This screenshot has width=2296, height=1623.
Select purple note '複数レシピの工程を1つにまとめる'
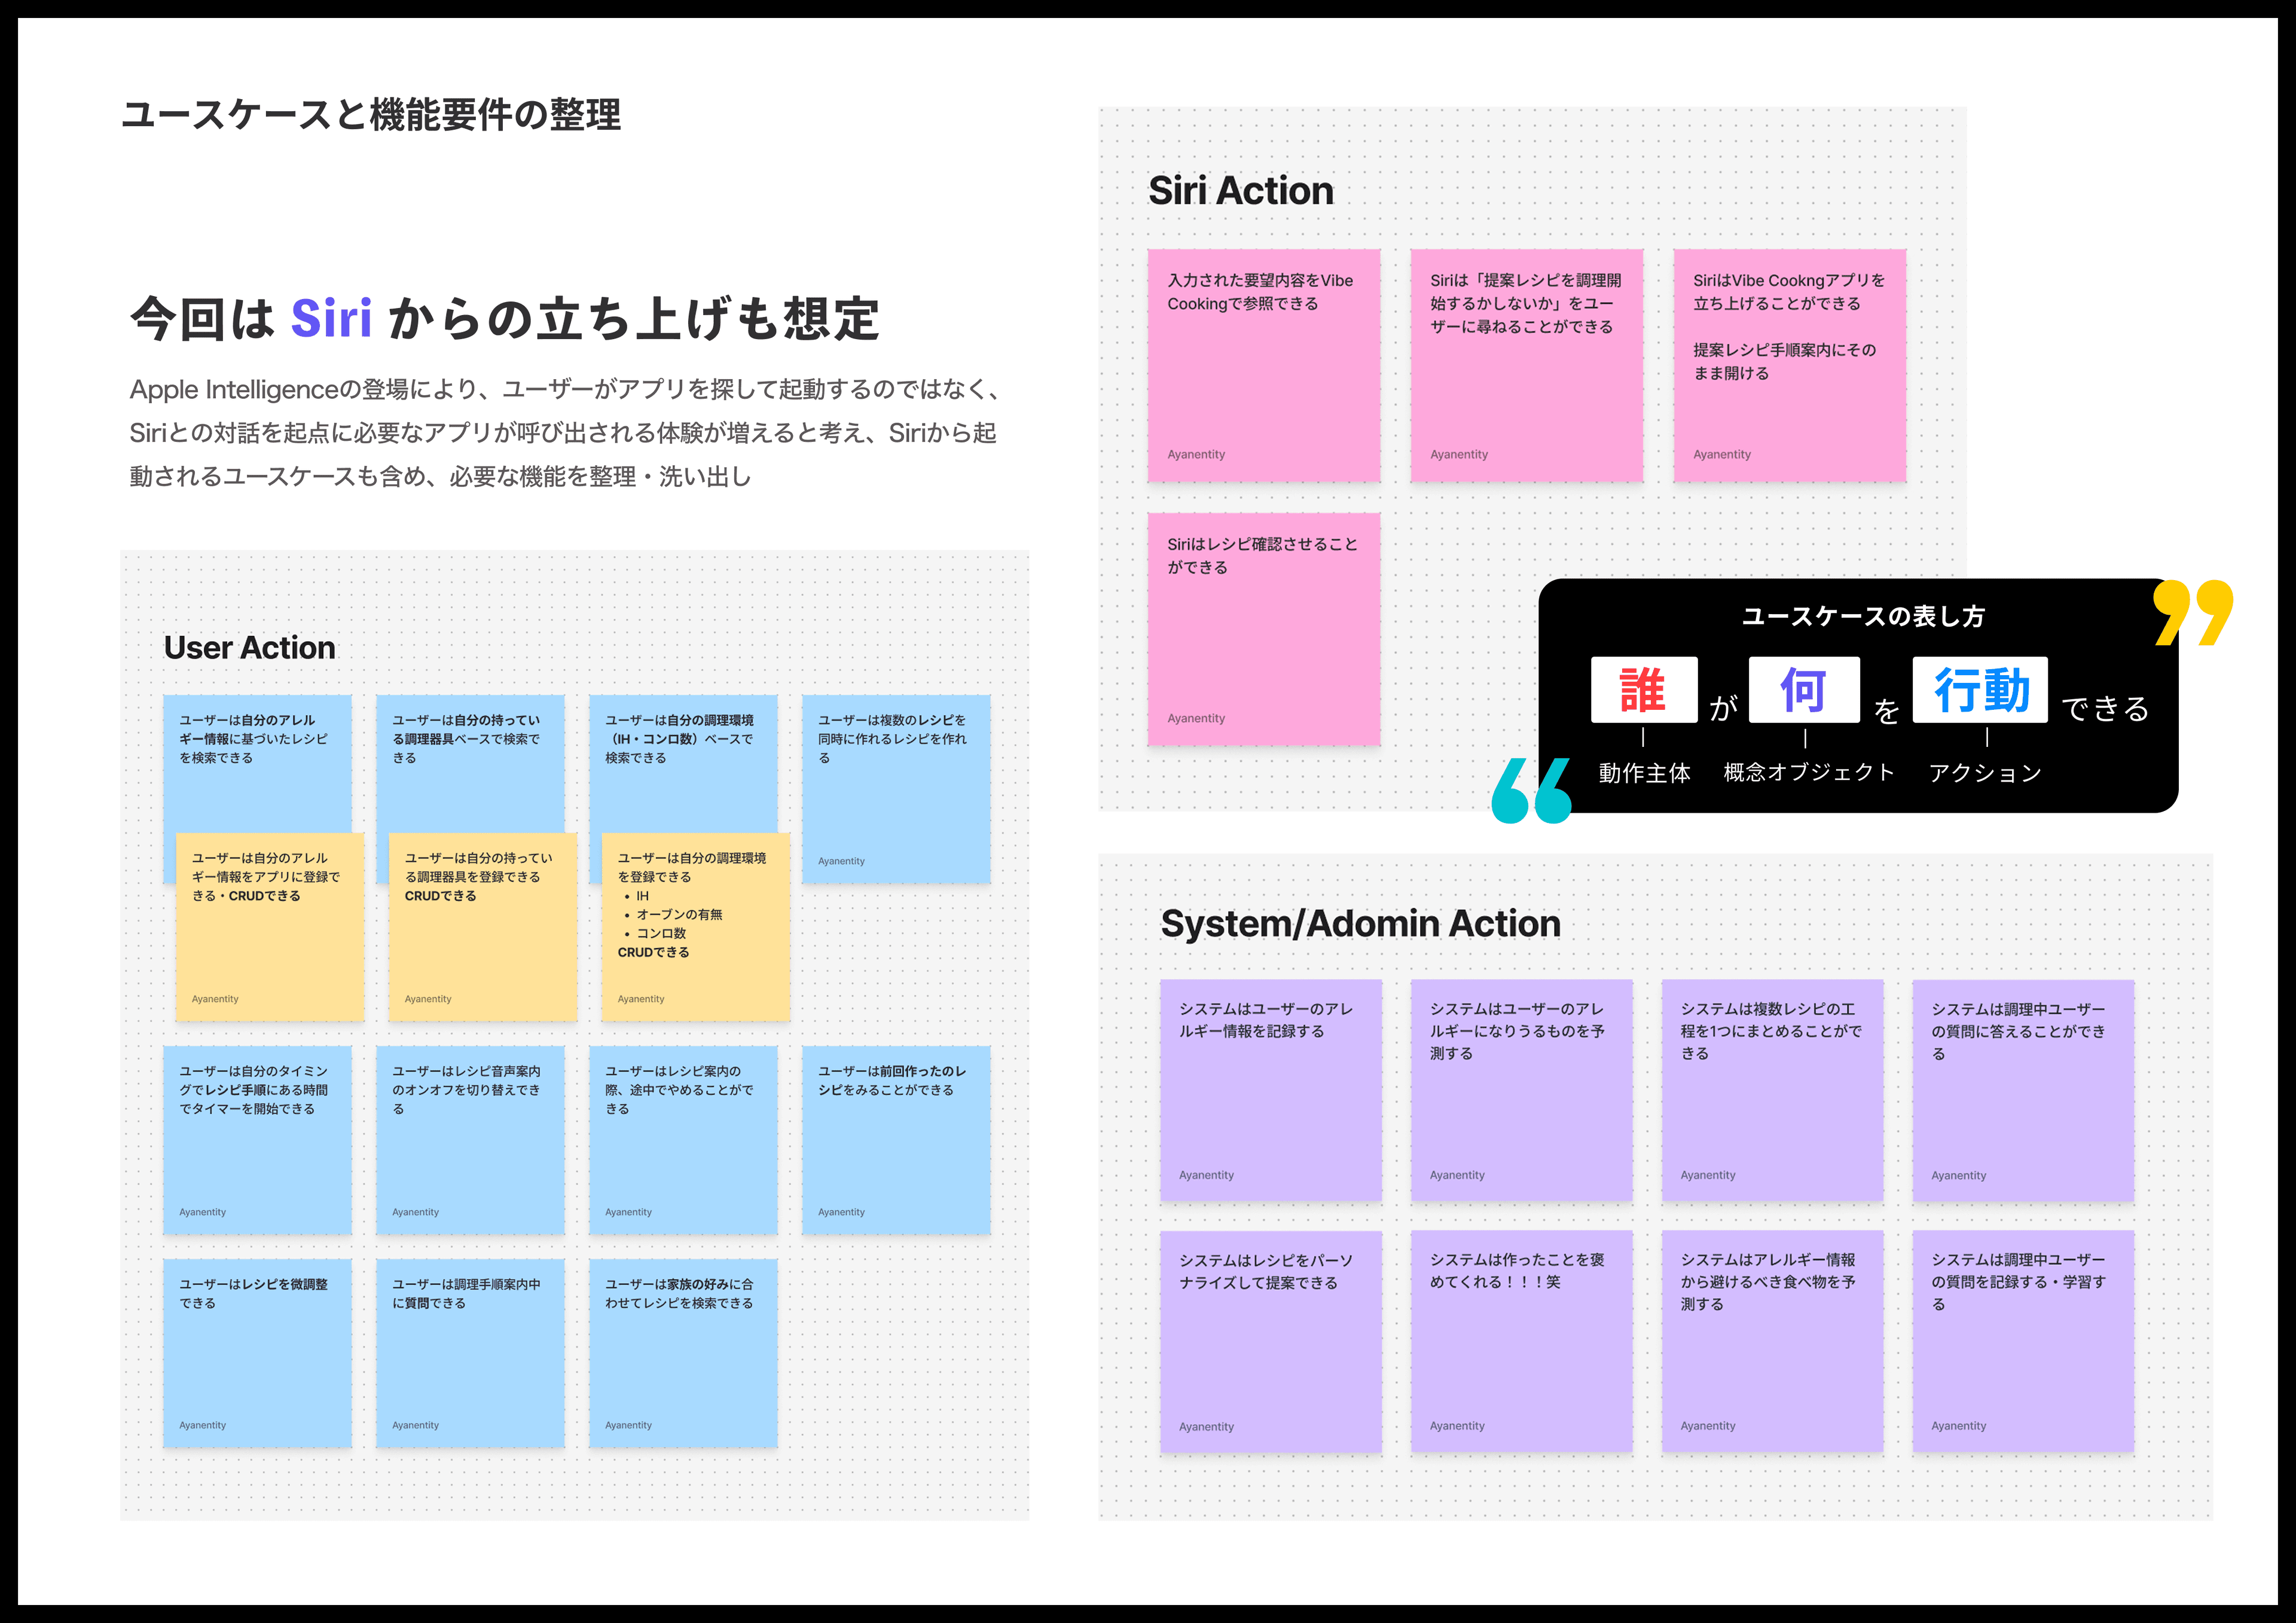click(1773, 1090)
